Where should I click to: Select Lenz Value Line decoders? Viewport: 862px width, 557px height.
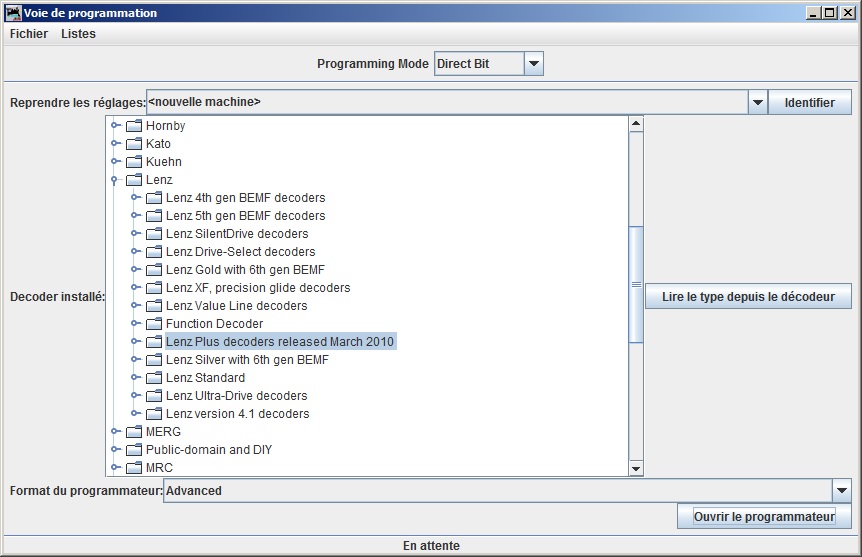[x=236, y=306]
